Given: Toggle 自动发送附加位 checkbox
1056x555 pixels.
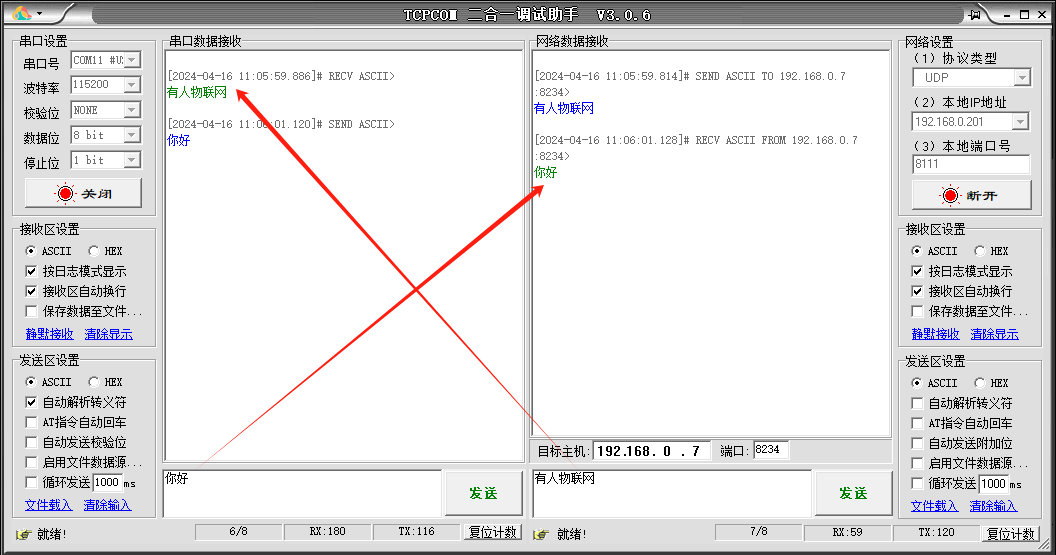Looking at the screenshot, I should pos(917,443).
